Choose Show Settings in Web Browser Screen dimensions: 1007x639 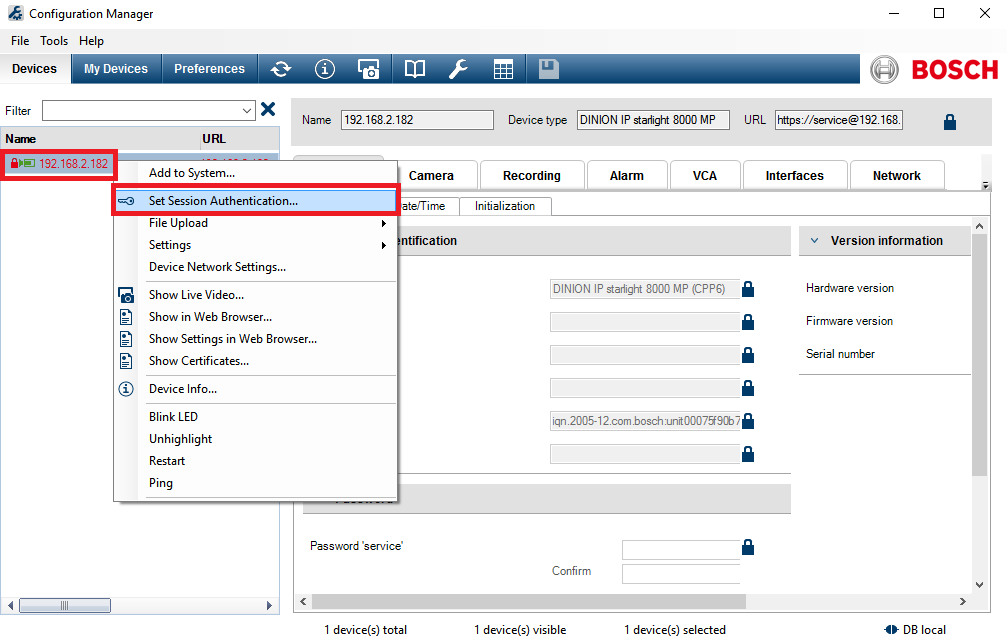[x=256, y=339]
